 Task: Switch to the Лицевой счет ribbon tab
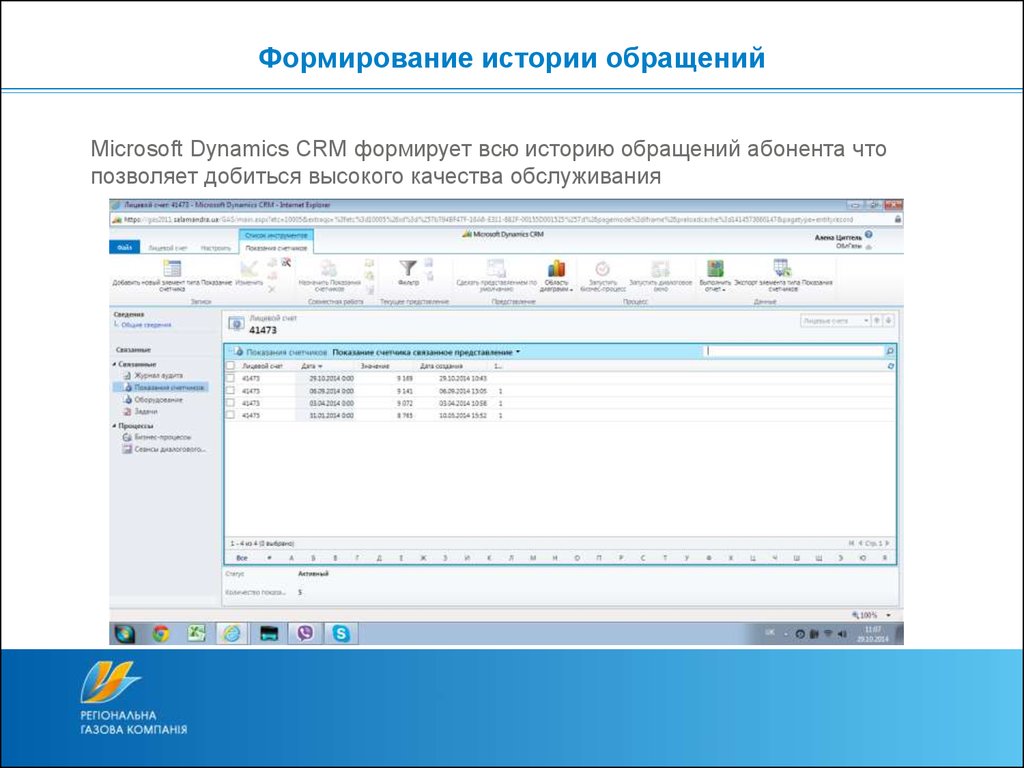point(168,248)
